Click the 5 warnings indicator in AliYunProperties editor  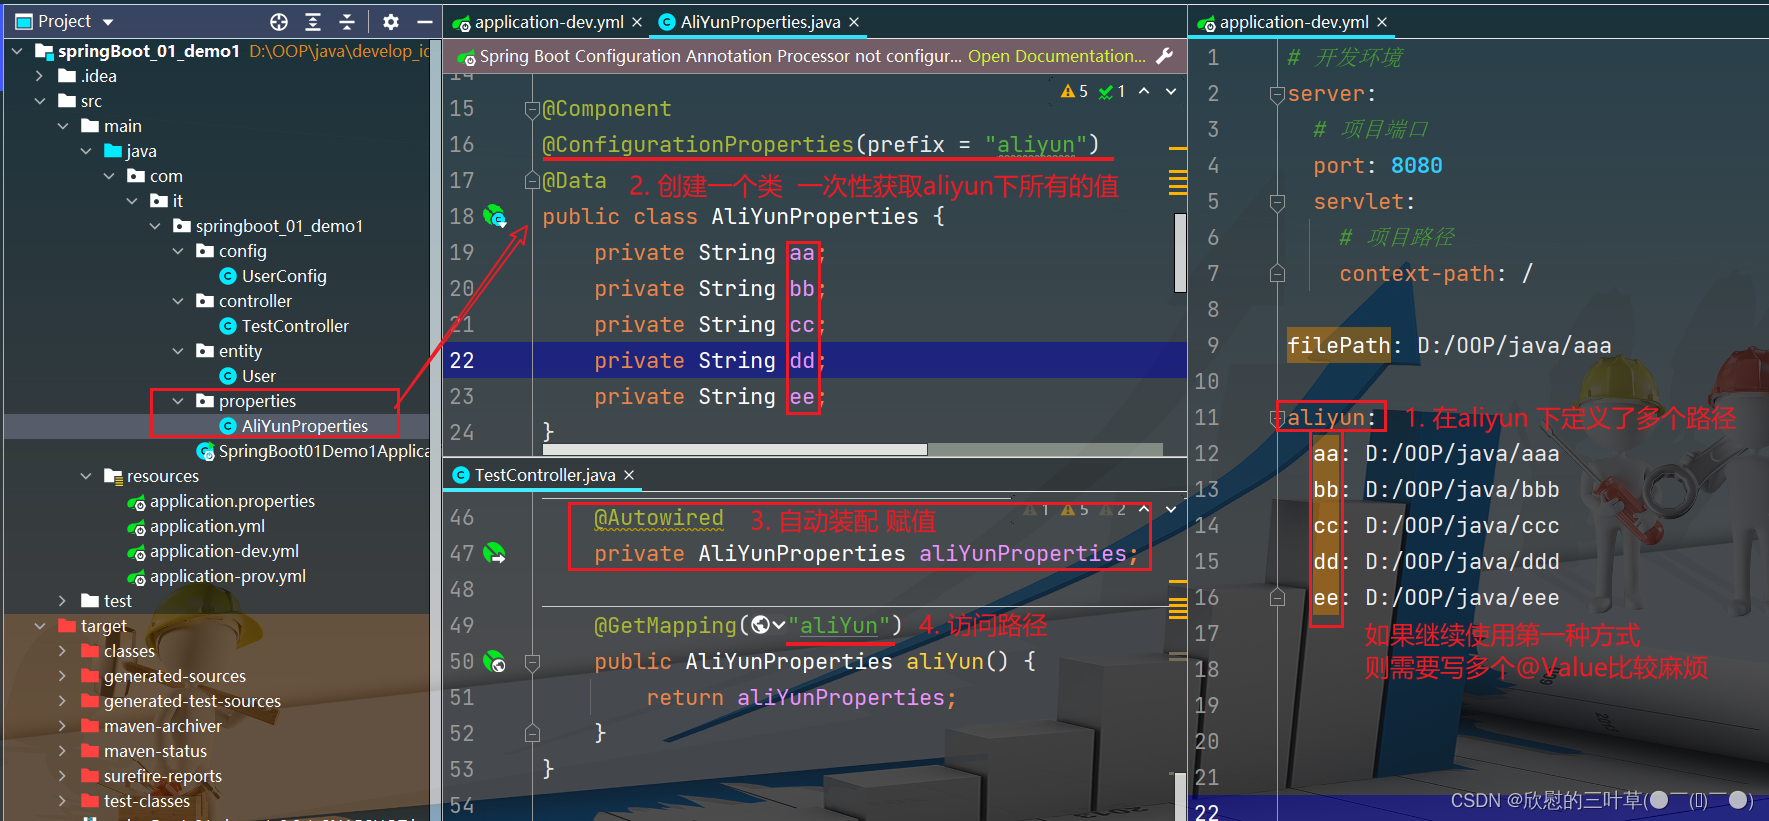1074,91
